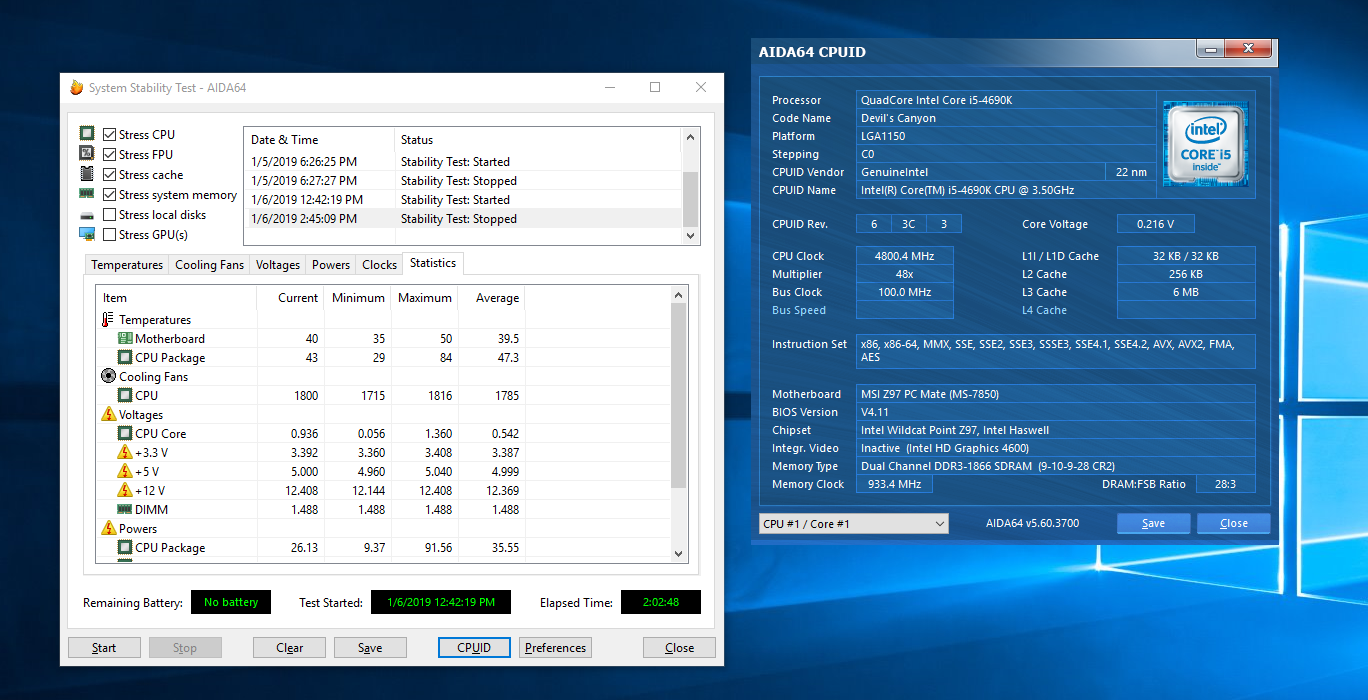Click the FPU icon beside Stress FPU
Image resolution: width=1368 pixels, height=700 pixels.
(87, 154)
